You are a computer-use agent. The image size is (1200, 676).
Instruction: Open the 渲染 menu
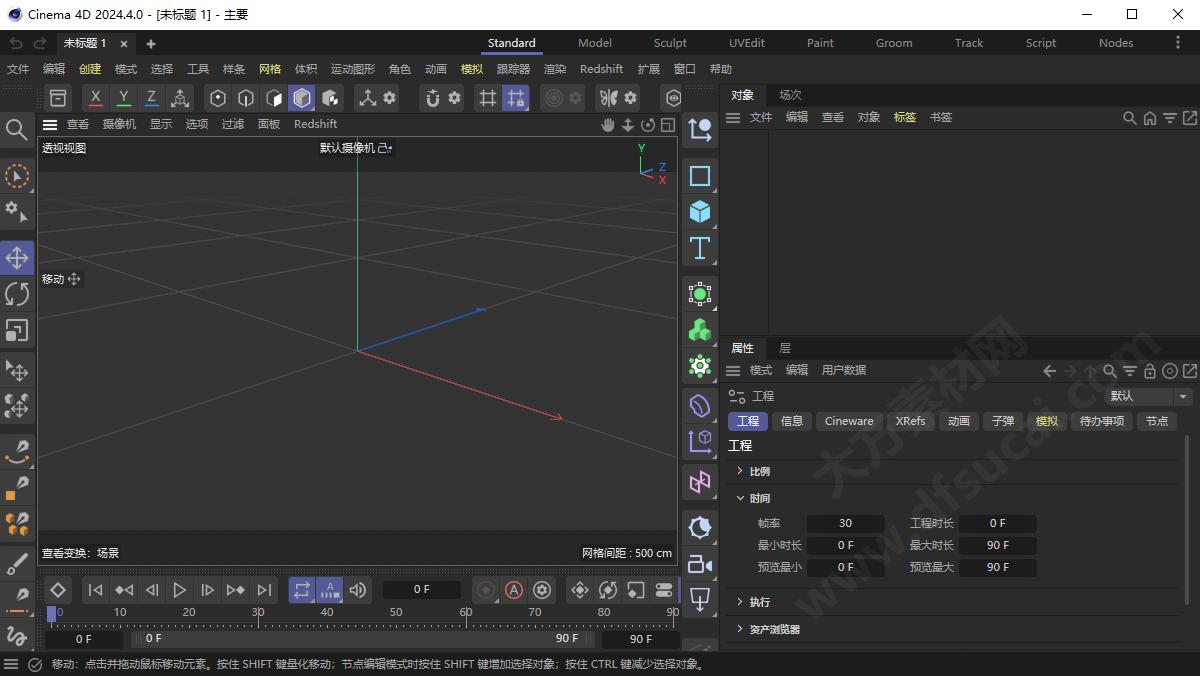555,69
